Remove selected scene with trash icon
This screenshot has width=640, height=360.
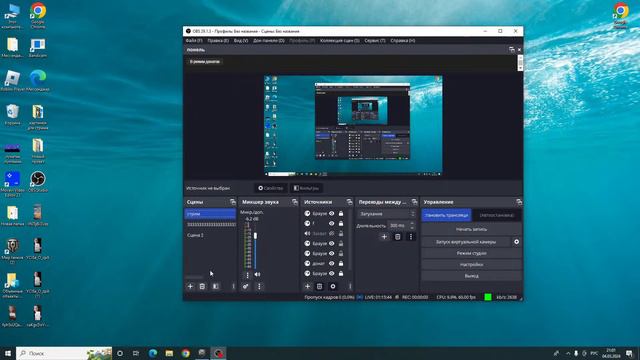(202, 287)
